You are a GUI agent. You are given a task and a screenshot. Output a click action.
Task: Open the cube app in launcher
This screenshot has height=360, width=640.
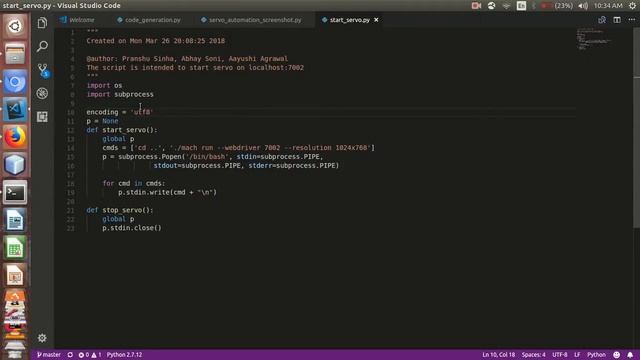pos(15,165)
